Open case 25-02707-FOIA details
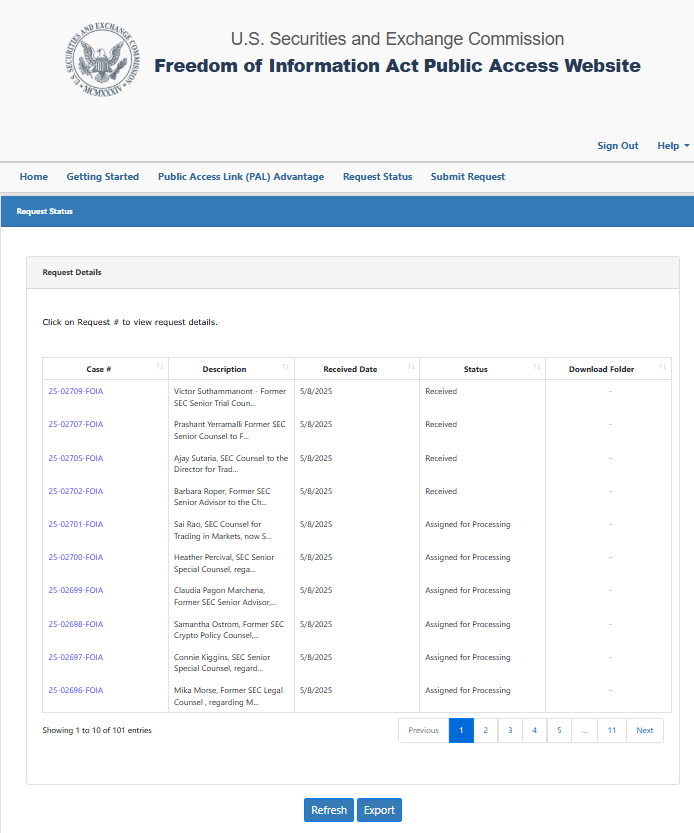The image size is (694, 833). click(75, 424)
